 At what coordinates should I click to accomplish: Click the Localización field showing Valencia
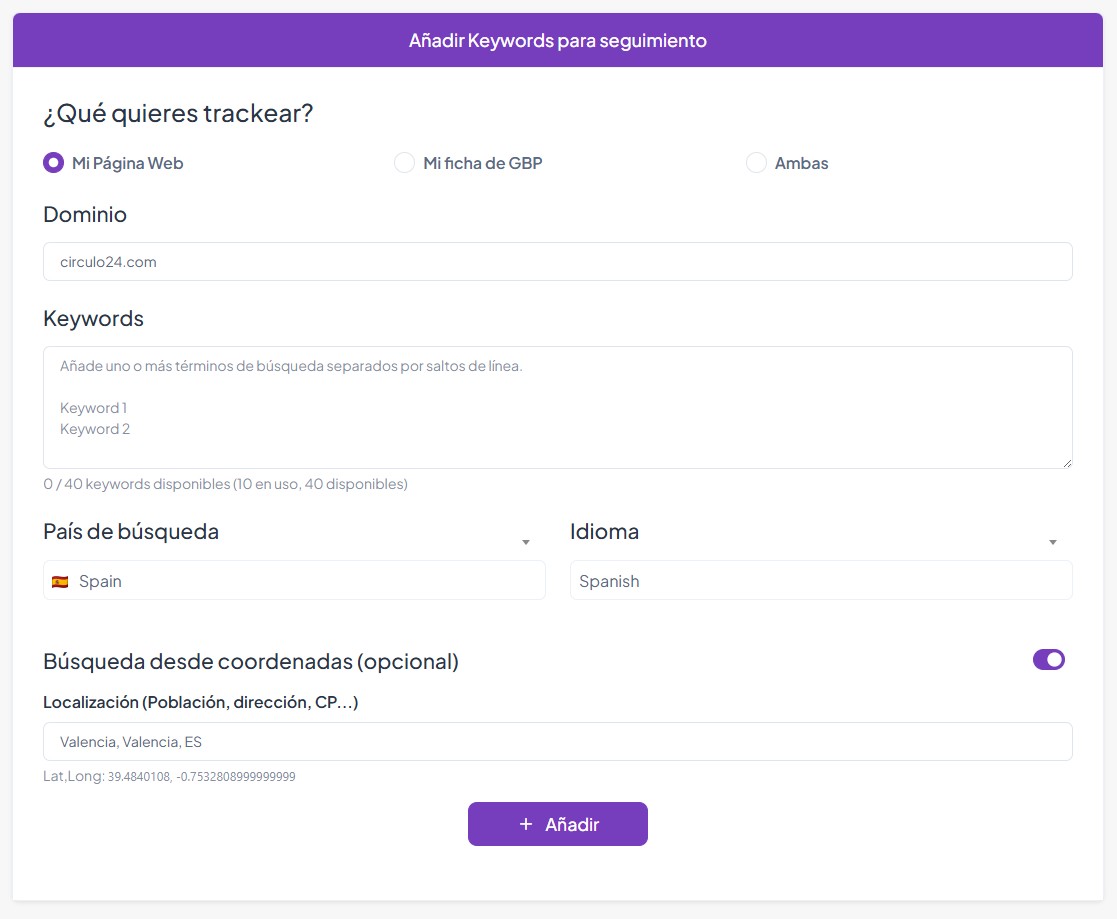tap(557, 742)
